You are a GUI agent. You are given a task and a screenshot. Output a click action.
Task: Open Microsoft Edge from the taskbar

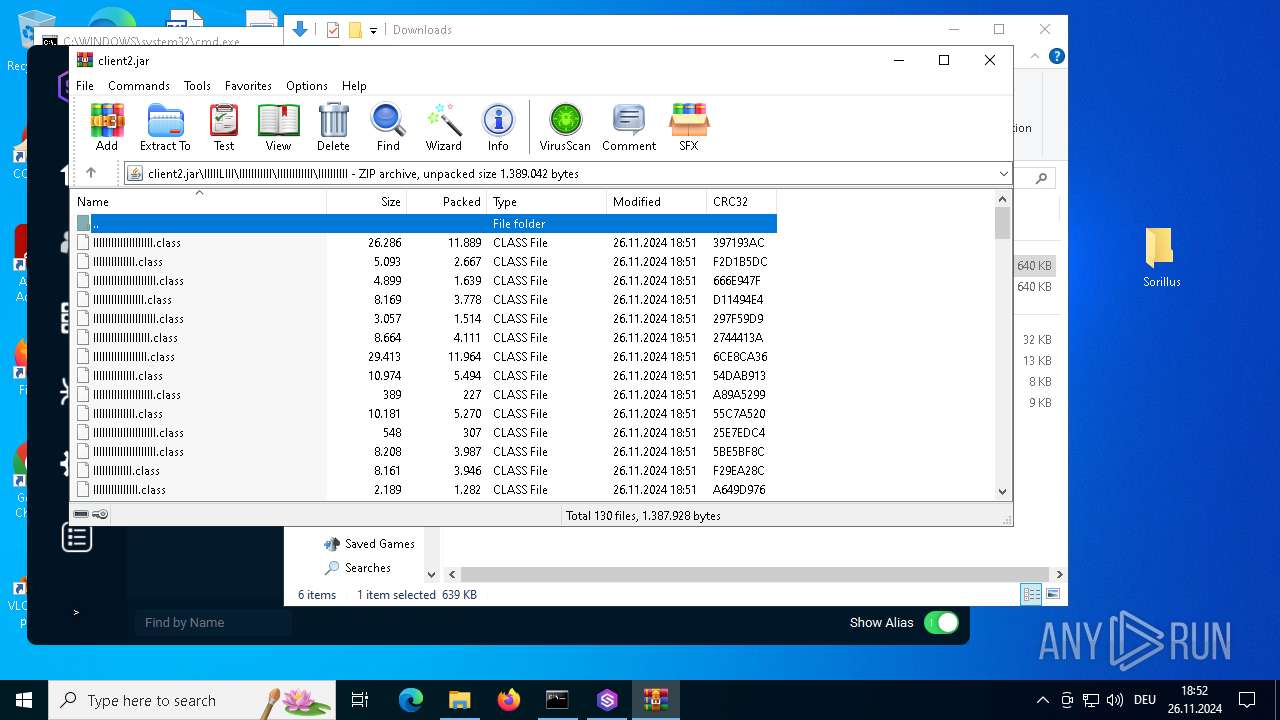click(x=411, y=700)
